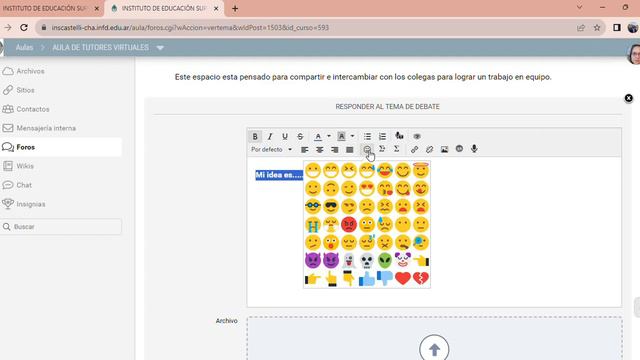Pick the tears-of-joy laughing emoji
This screenshot has height=360, width=640.
[384, 170]
